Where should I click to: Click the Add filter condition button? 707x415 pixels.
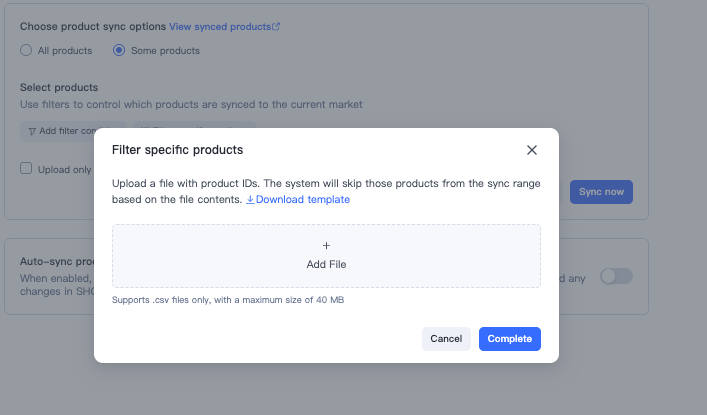point(73,131)
